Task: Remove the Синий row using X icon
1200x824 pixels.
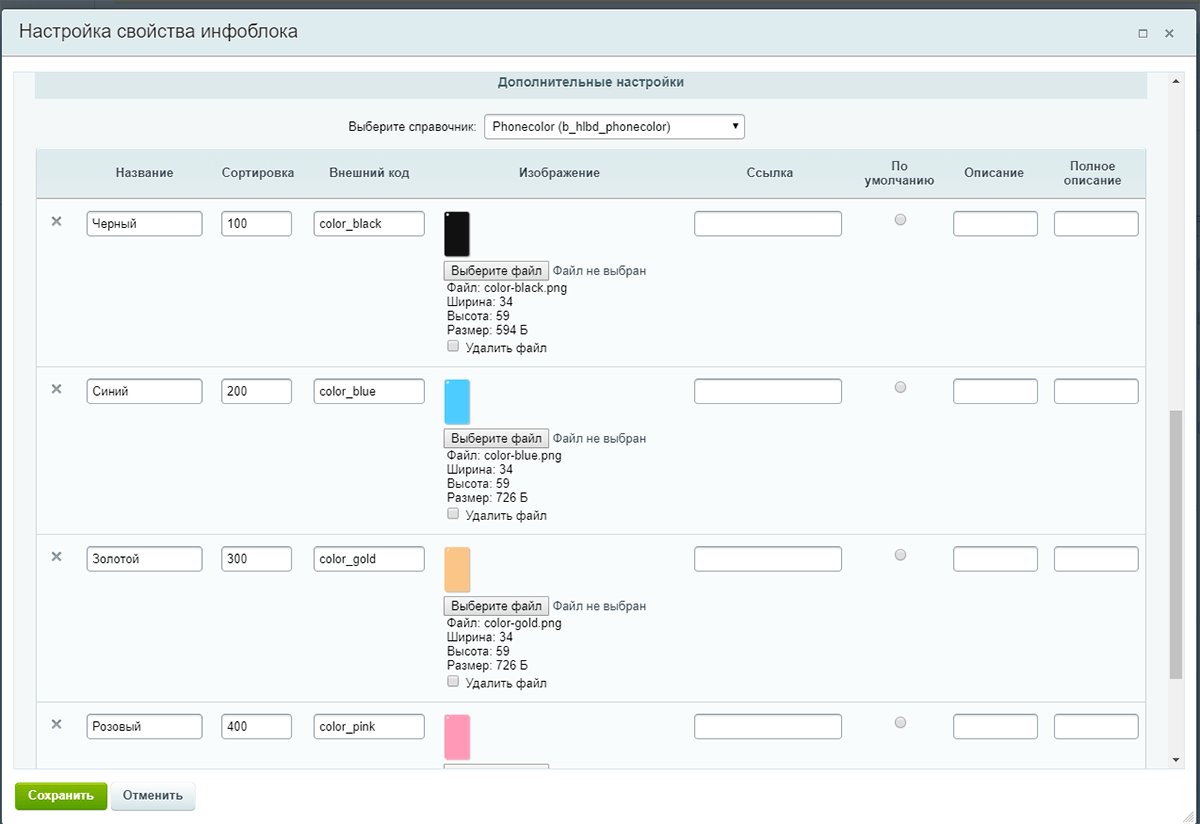Action: coord(57,389)
